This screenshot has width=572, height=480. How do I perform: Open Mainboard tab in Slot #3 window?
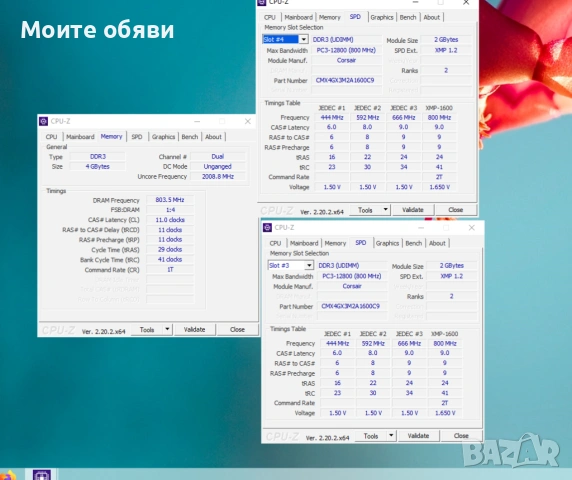pyautogui.click(x=304, y=243)
